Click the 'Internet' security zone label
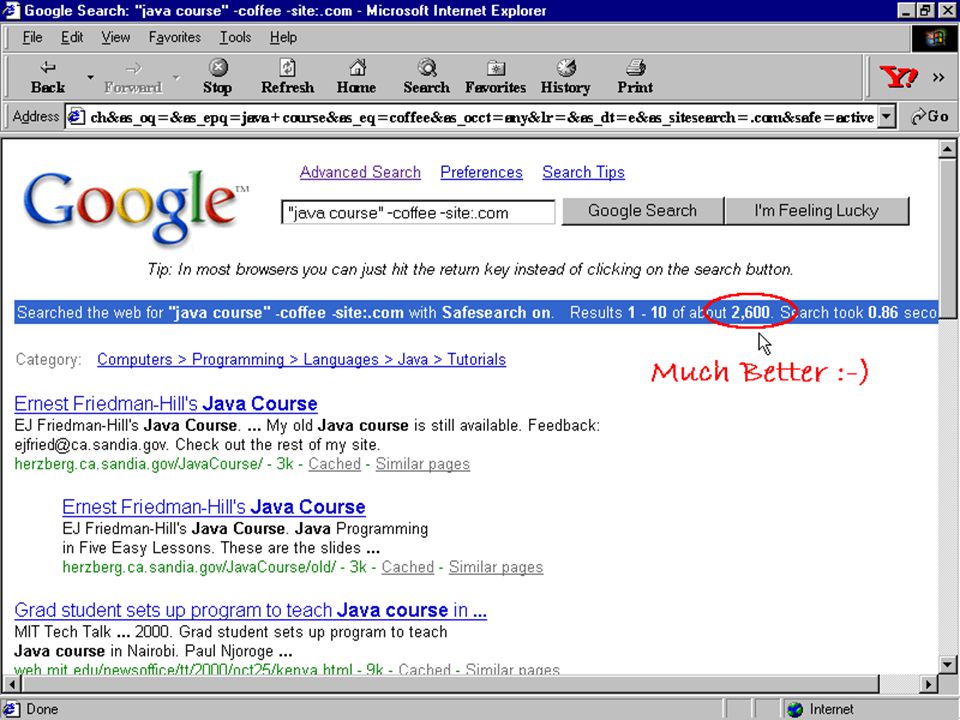Screen dimensions: 960x720 pyautogui.click(x=831, y=710)
